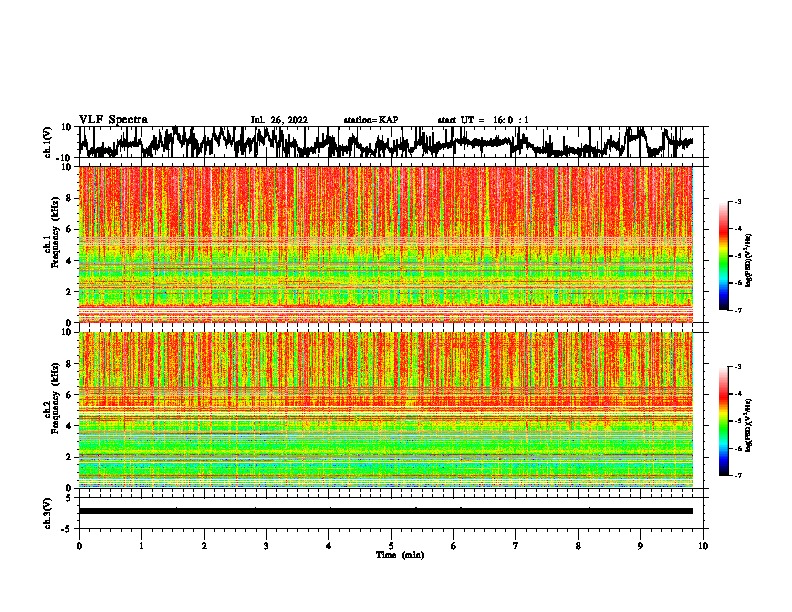Click the "5" tick on the Time axis
The height and width of the screenshot is (612, 792).
coord(391,546)
